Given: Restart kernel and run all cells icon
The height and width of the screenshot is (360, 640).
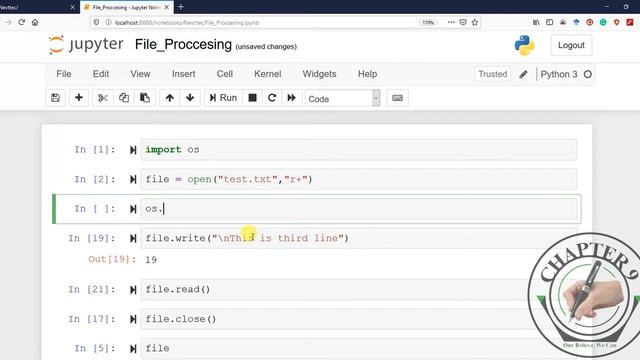Looking at the screenshot, I should coord(291,98).
